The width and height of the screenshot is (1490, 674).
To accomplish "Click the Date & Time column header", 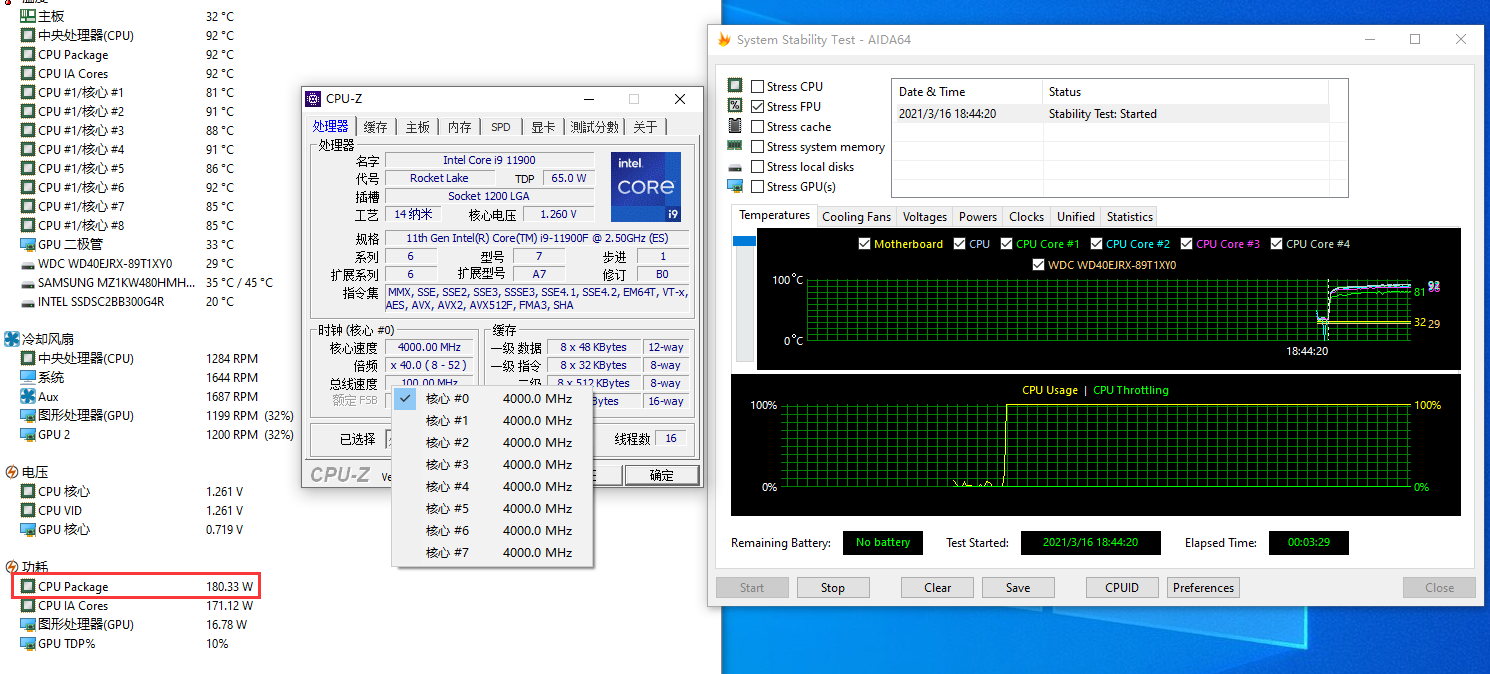I will [967, 91].
